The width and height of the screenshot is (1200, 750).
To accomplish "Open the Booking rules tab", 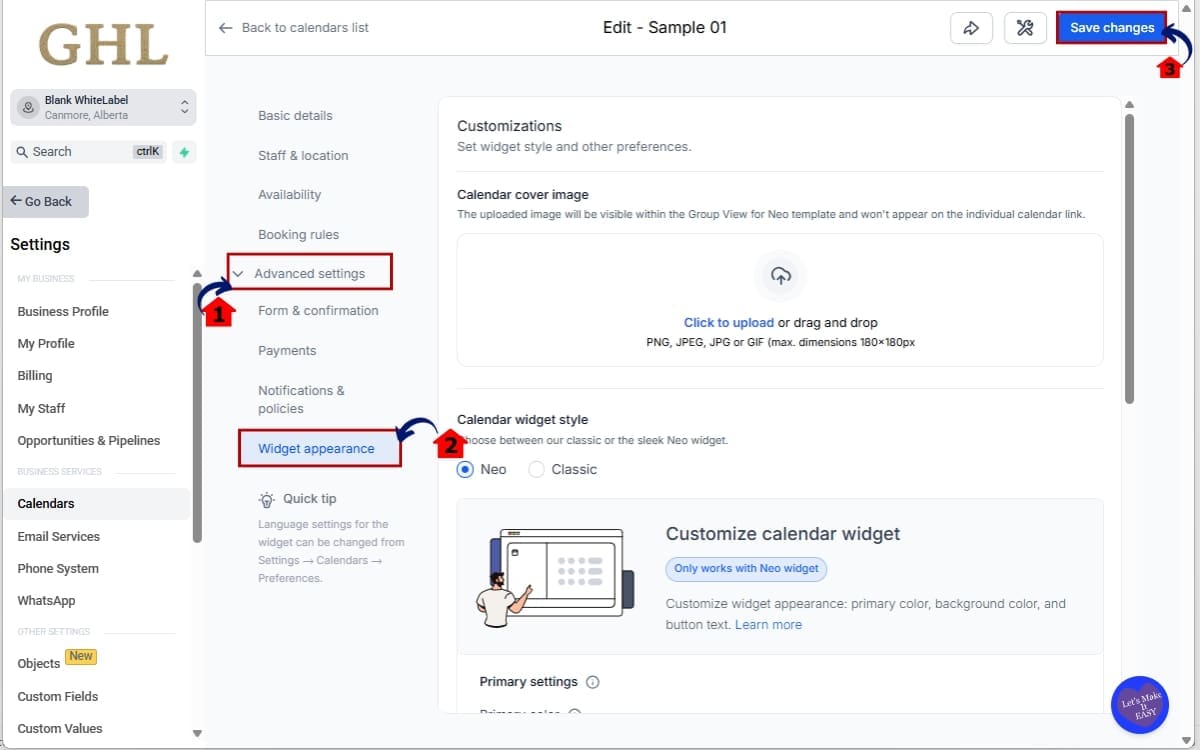I will (x=298, y=235).
